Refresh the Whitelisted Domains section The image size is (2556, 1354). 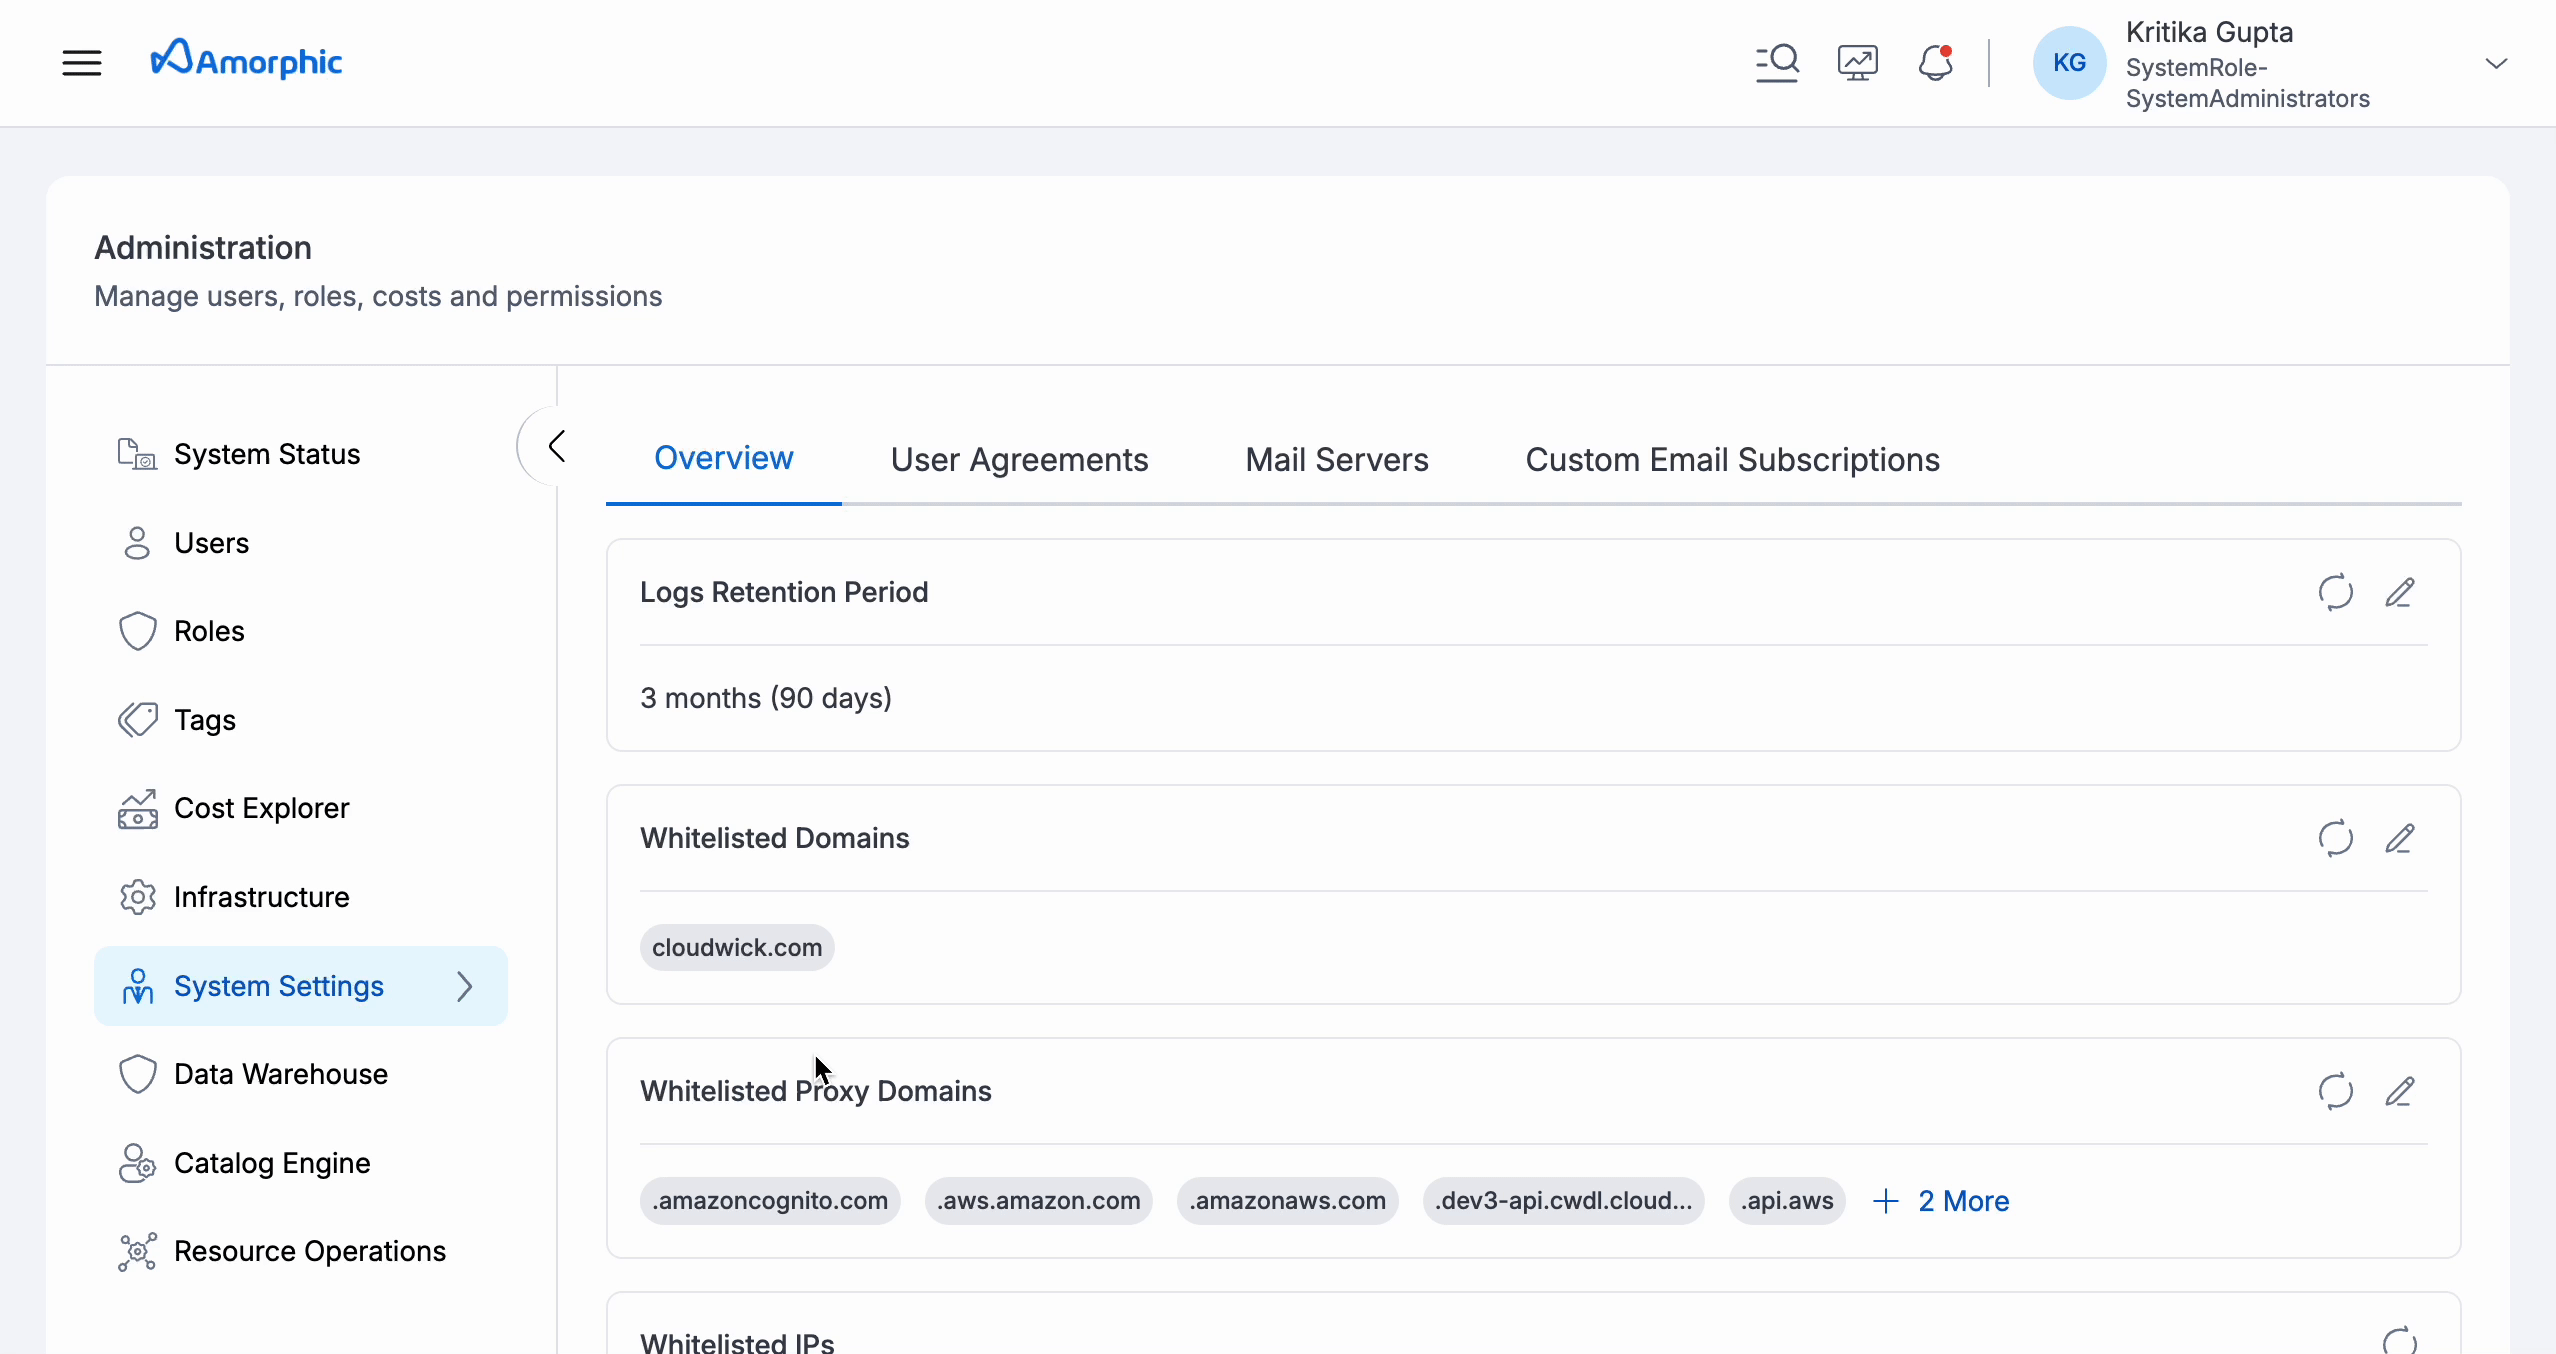(2335, 838)
